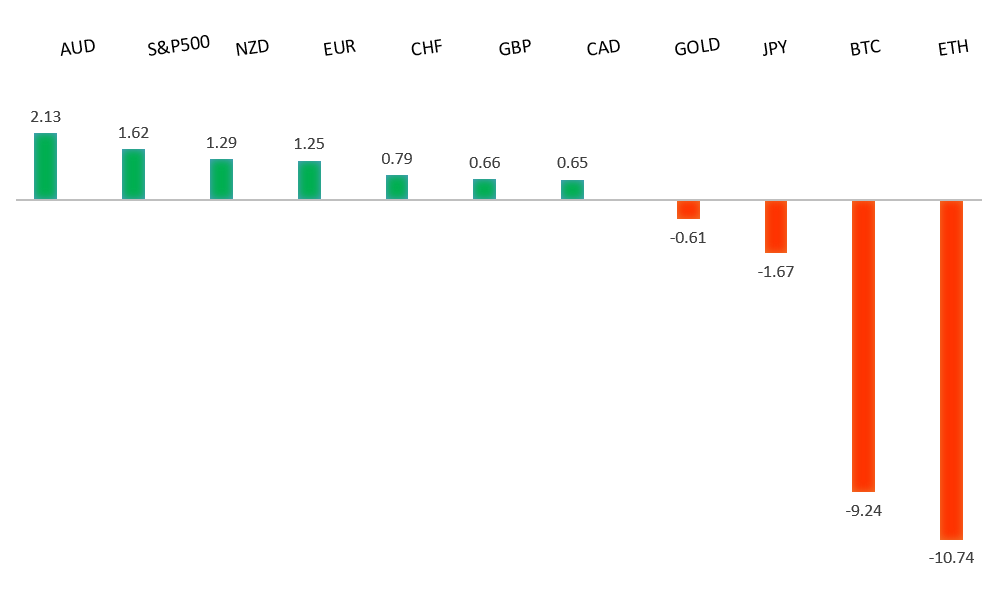
Task: Select the BTC label at top
Action: point(865,47)
